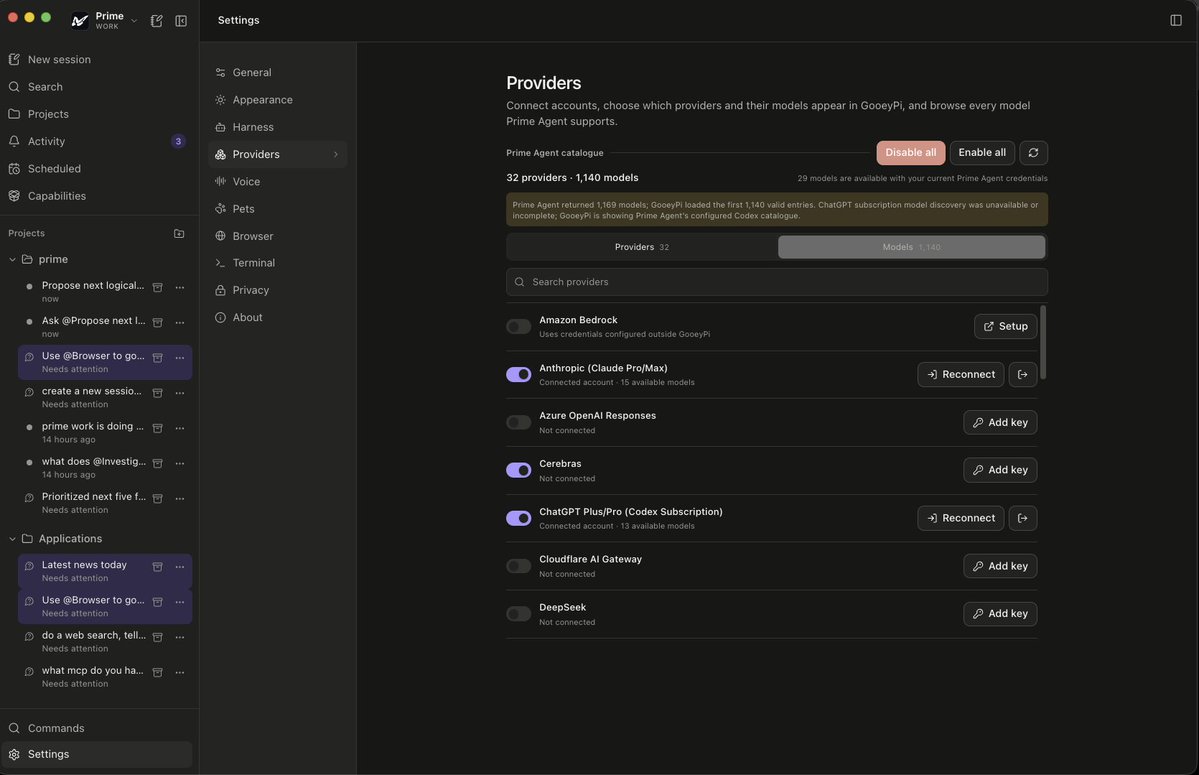Image resolution: width=1199 pixels, height=775 pixels.
Task: Open Scheduled in the sidebar
Action: (97, 168)
